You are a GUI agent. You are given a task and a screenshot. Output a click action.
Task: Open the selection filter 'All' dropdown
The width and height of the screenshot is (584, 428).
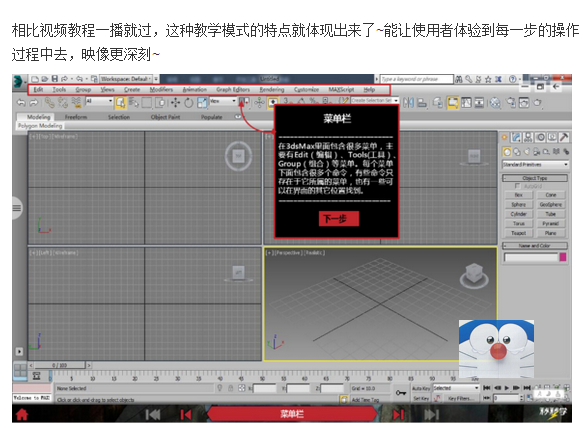tap(99, 101)
